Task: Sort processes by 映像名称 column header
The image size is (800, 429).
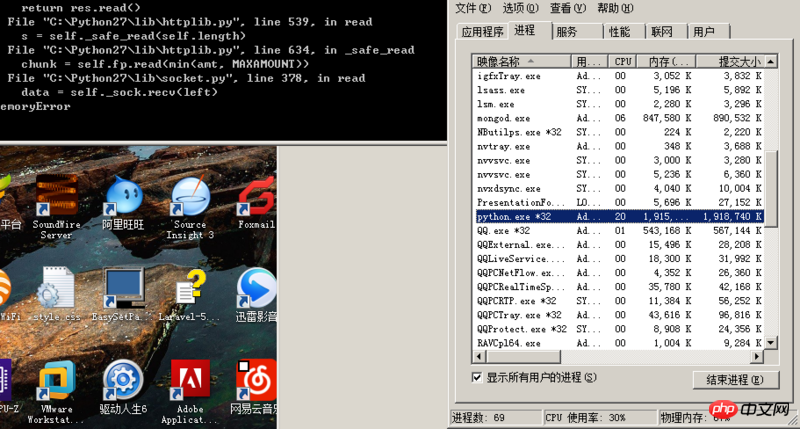Action: point(521,61)
